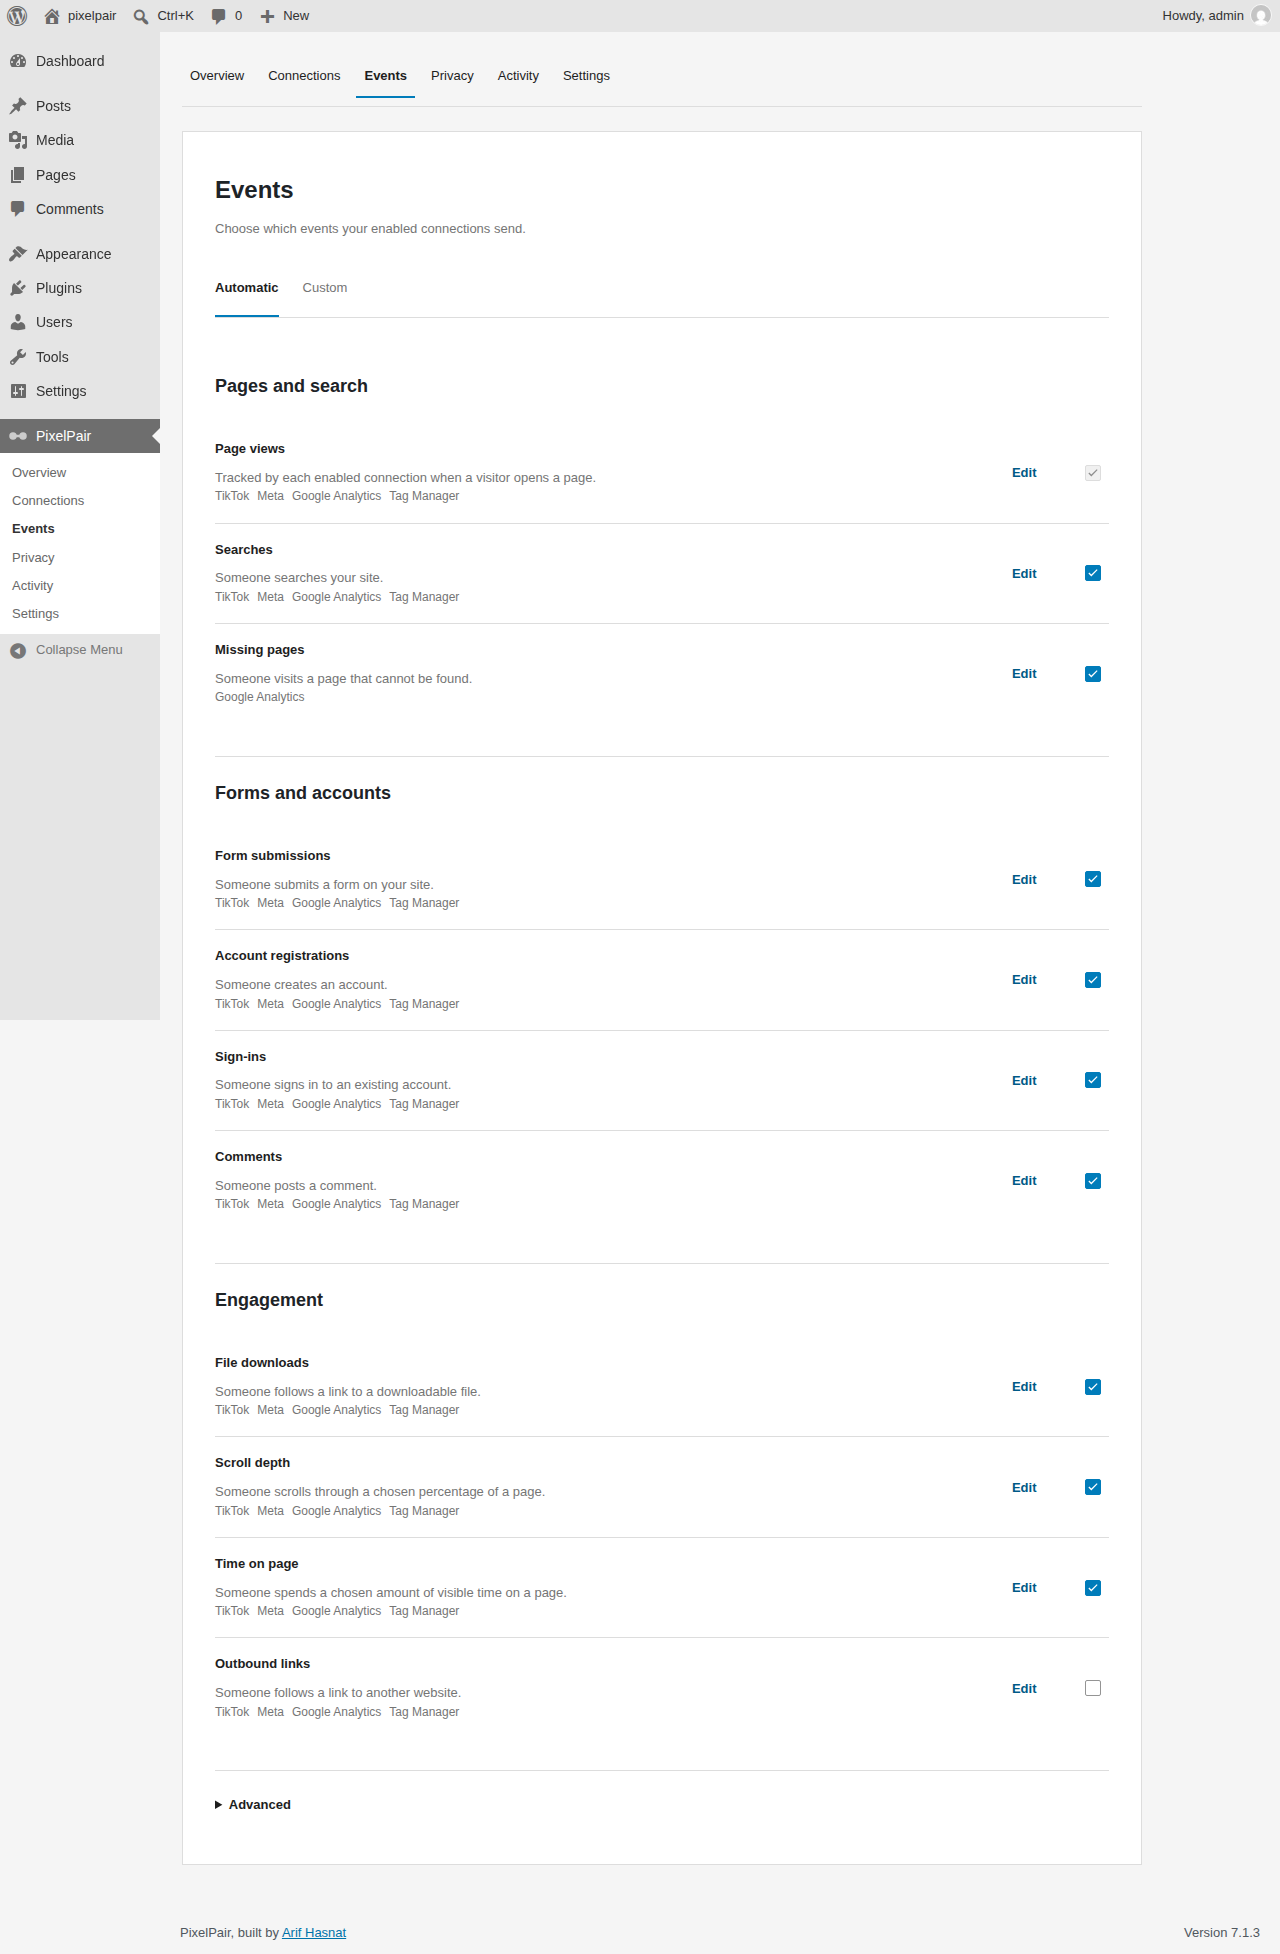
Task: Click the PixelPair plugin menu icon
Action: 18,436
